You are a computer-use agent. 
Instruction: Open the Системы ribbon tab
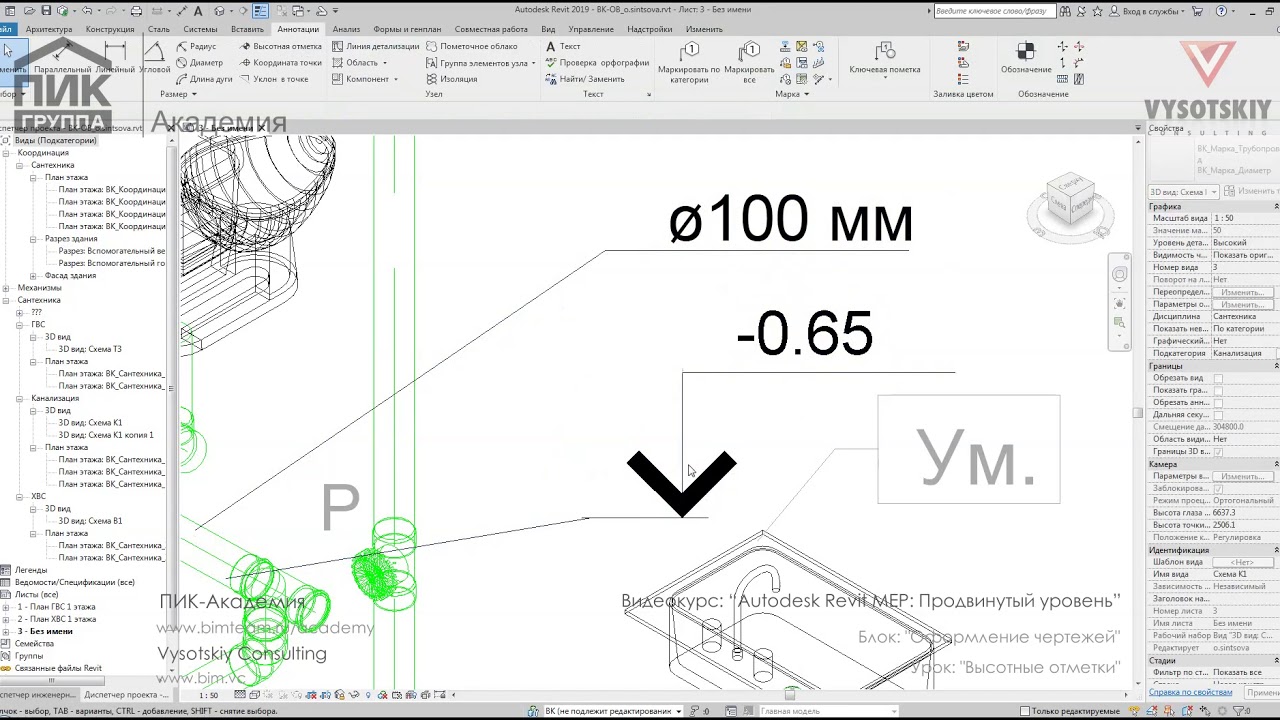click(200, 29)
